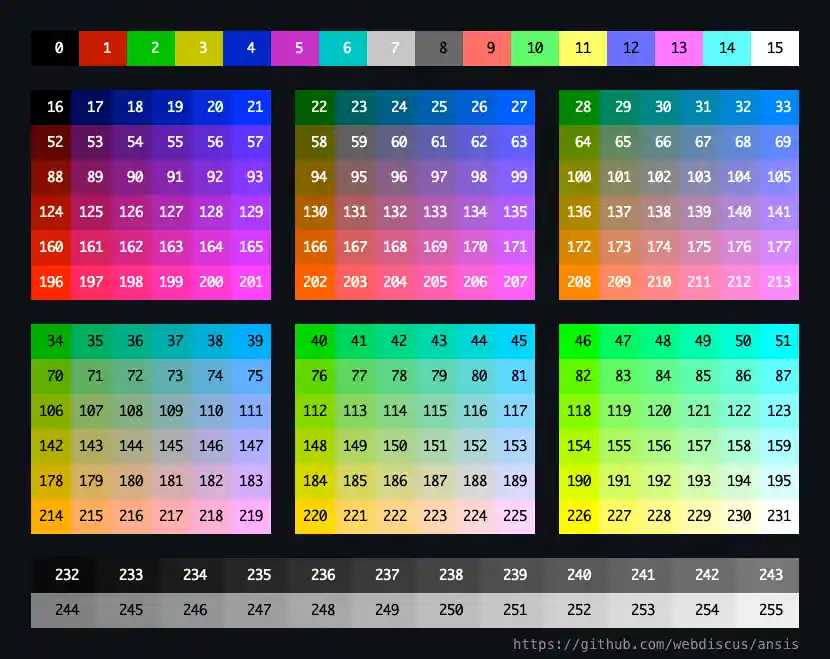830x659 pixels.
Task: Click grayscale swatch 232
Action: pyautogui.click(x=66, y=575)
